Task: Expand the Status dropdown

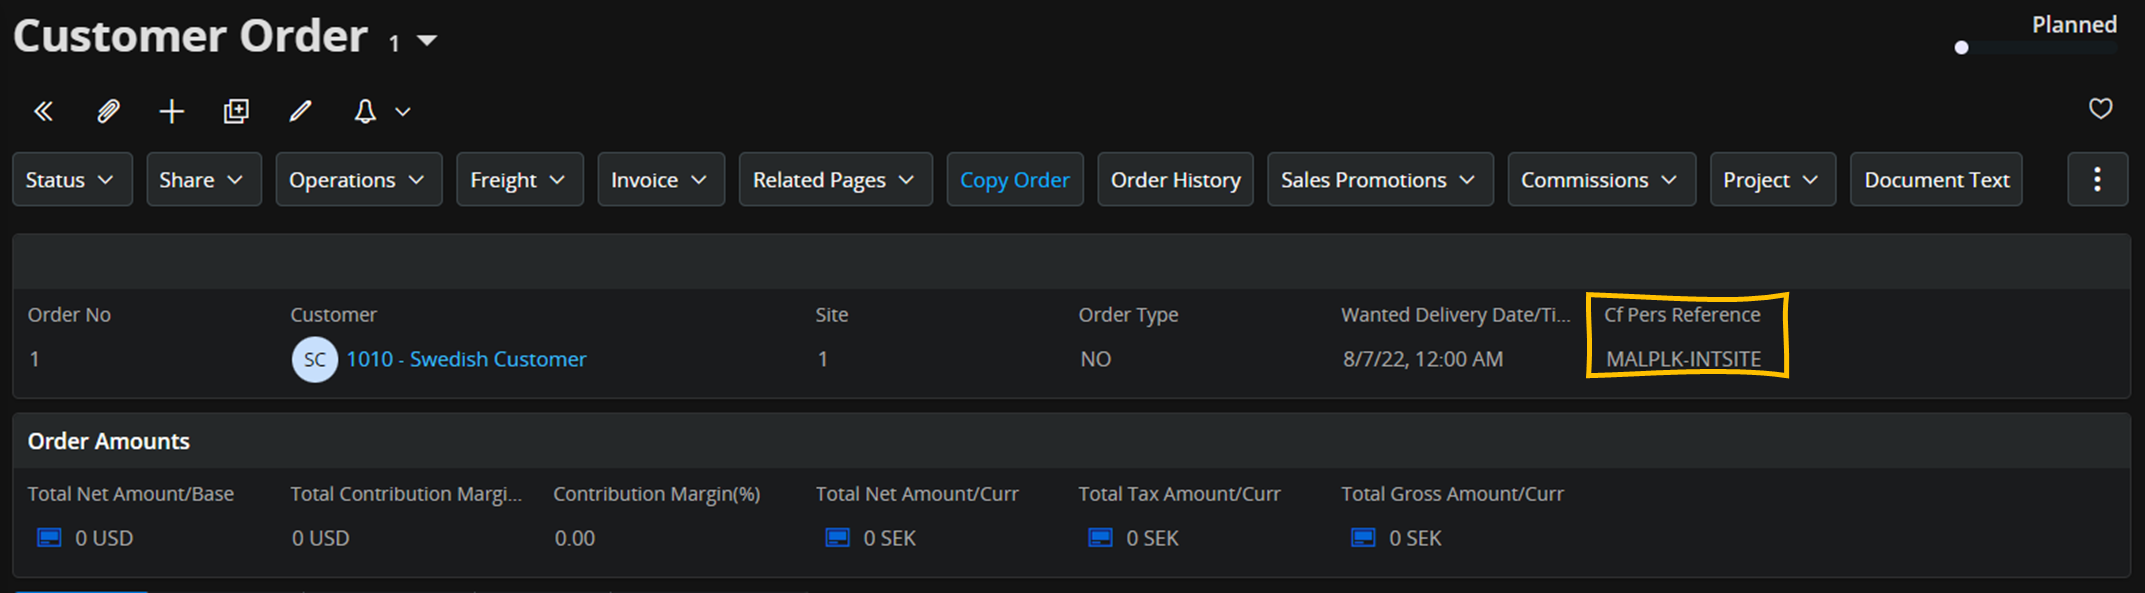Action: click(x=71, y=180)
